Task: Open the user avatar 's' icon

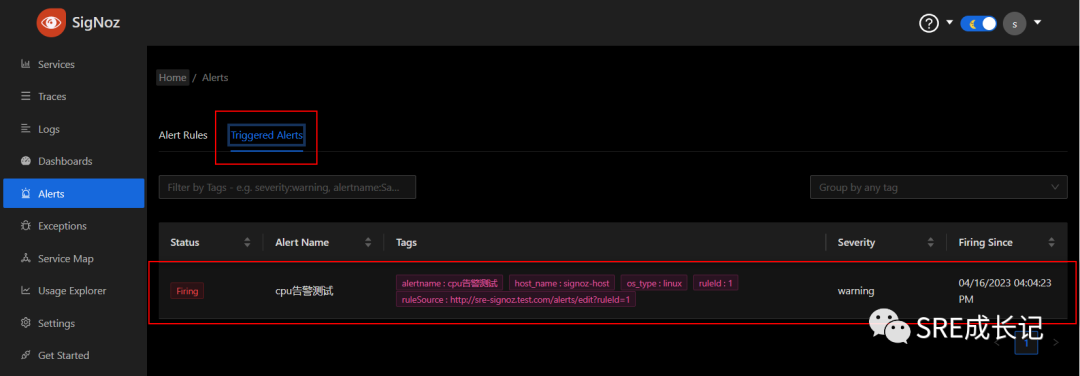Action: click(1015, 23)
